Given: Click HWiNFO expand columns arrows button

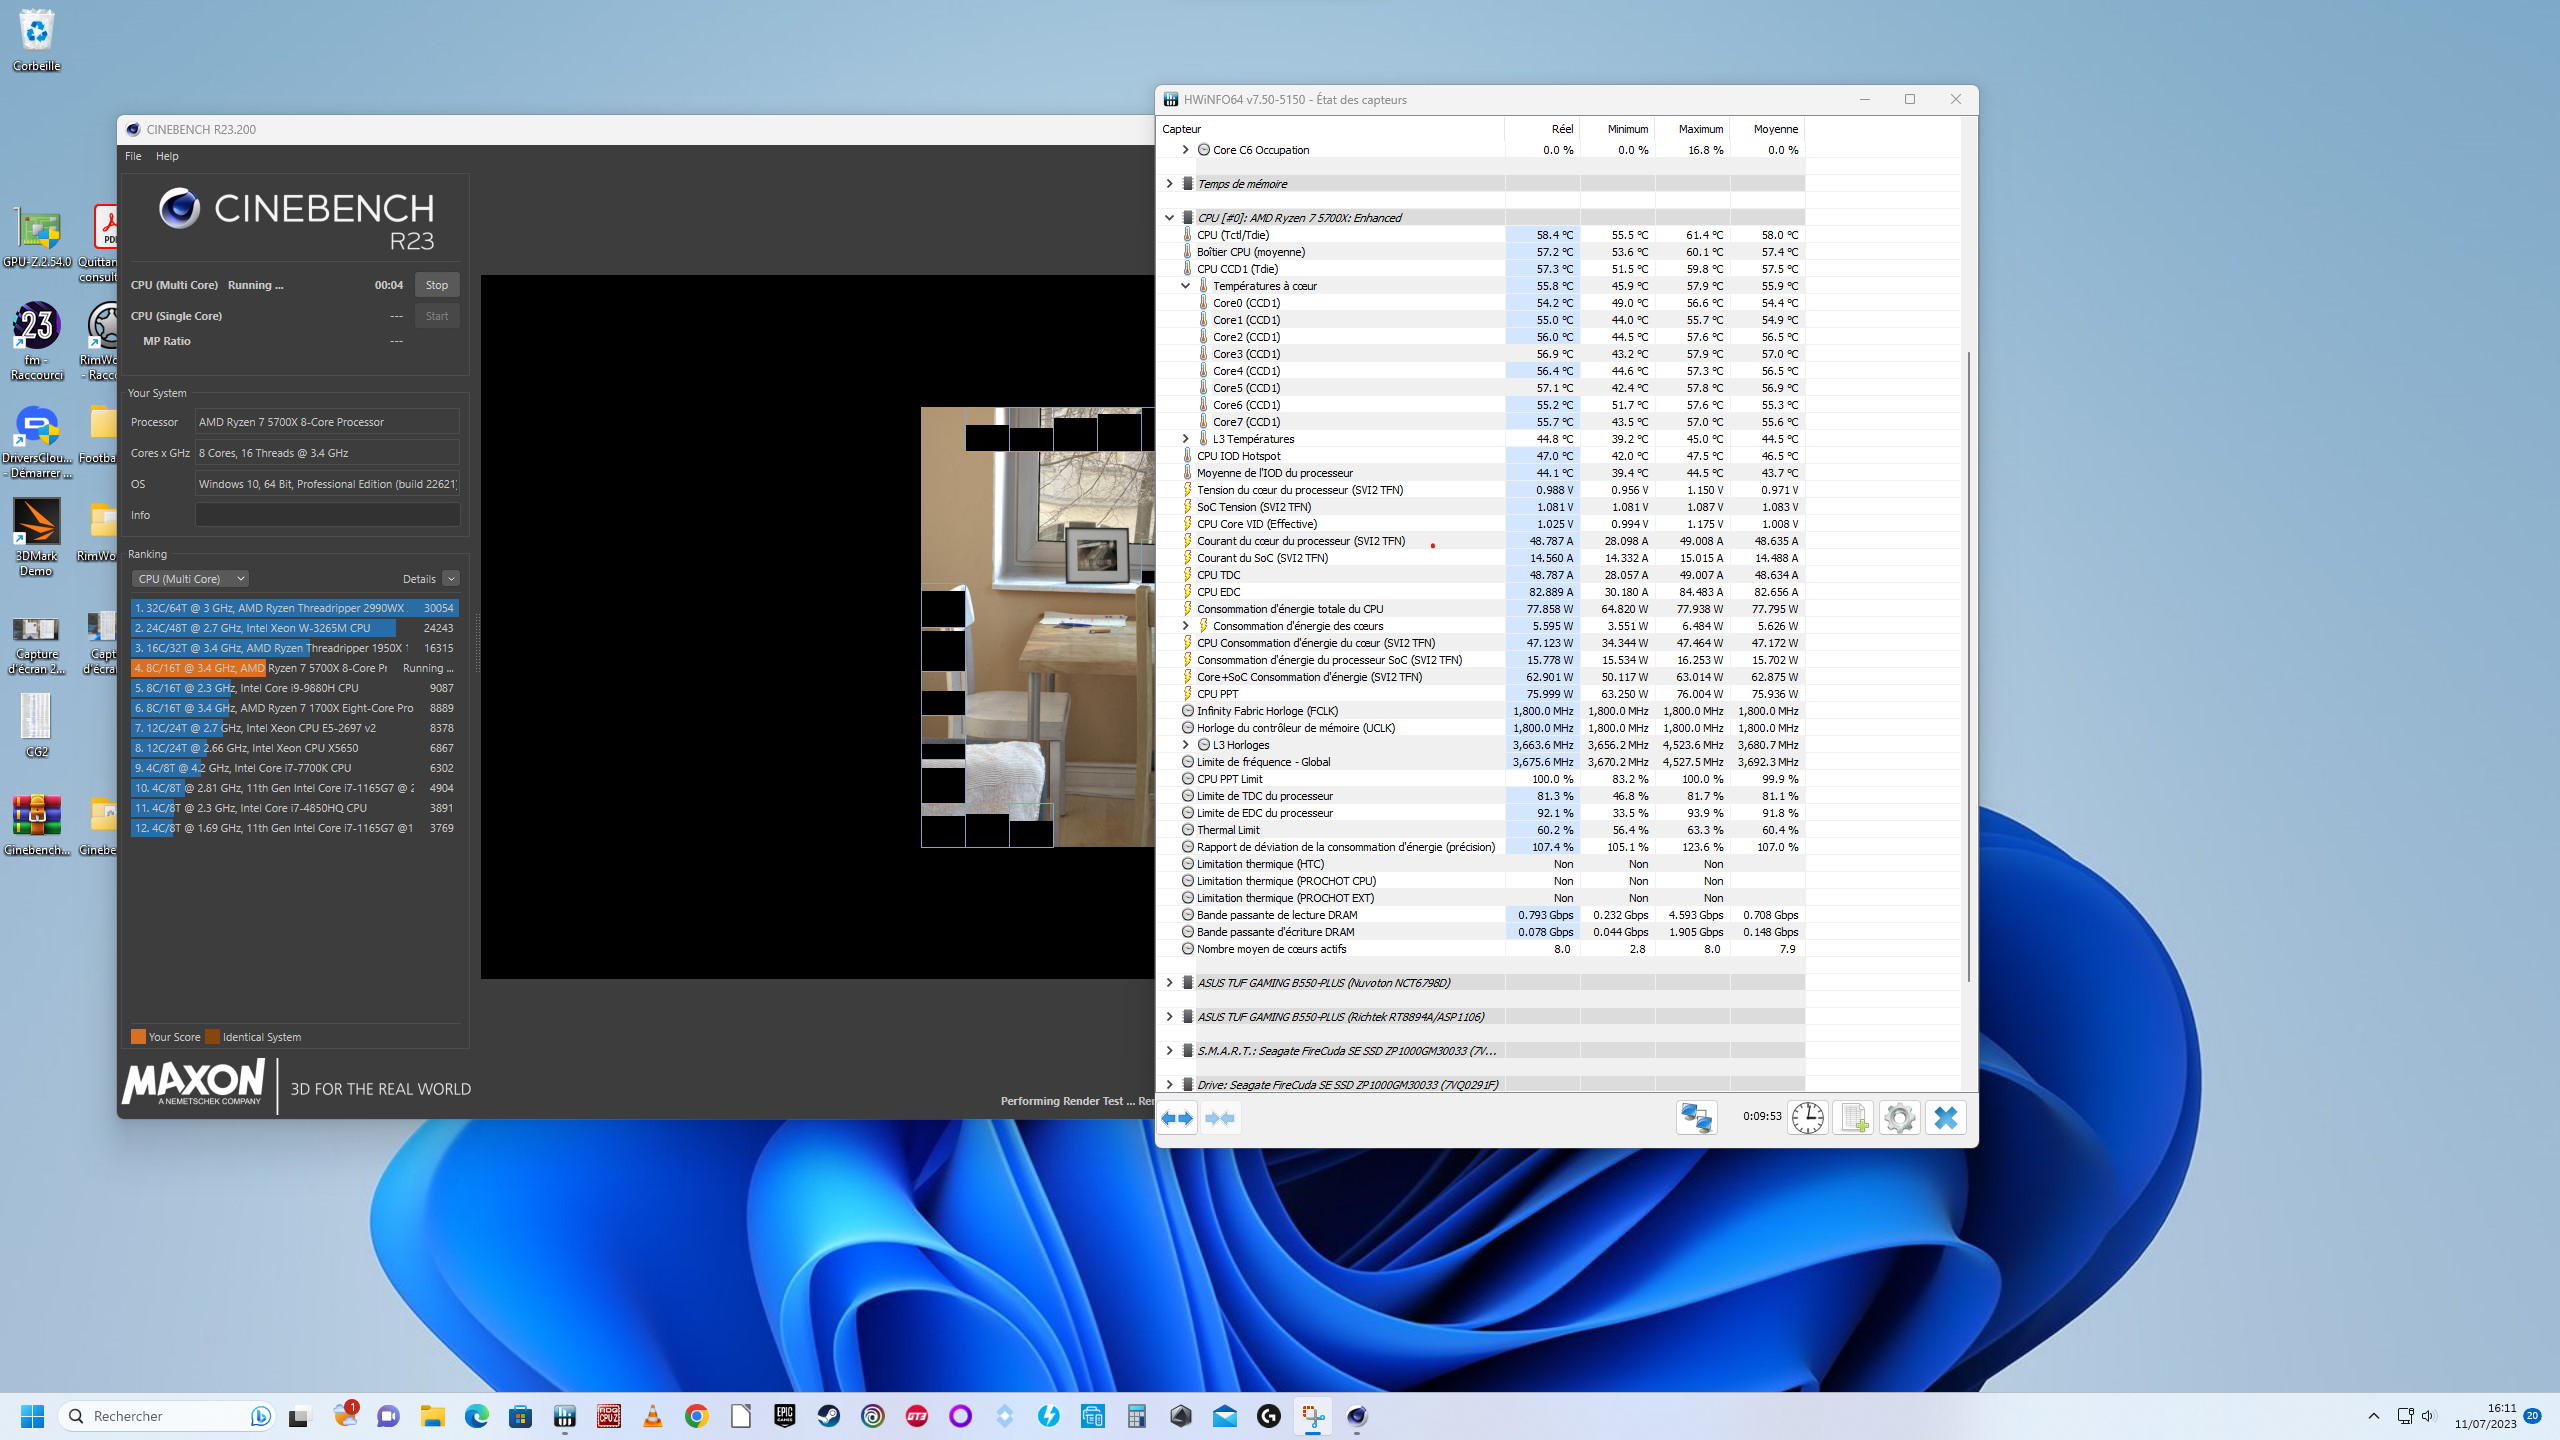Looking at the screenshot, I should pyautogui.click(x=1177, y=1118).
